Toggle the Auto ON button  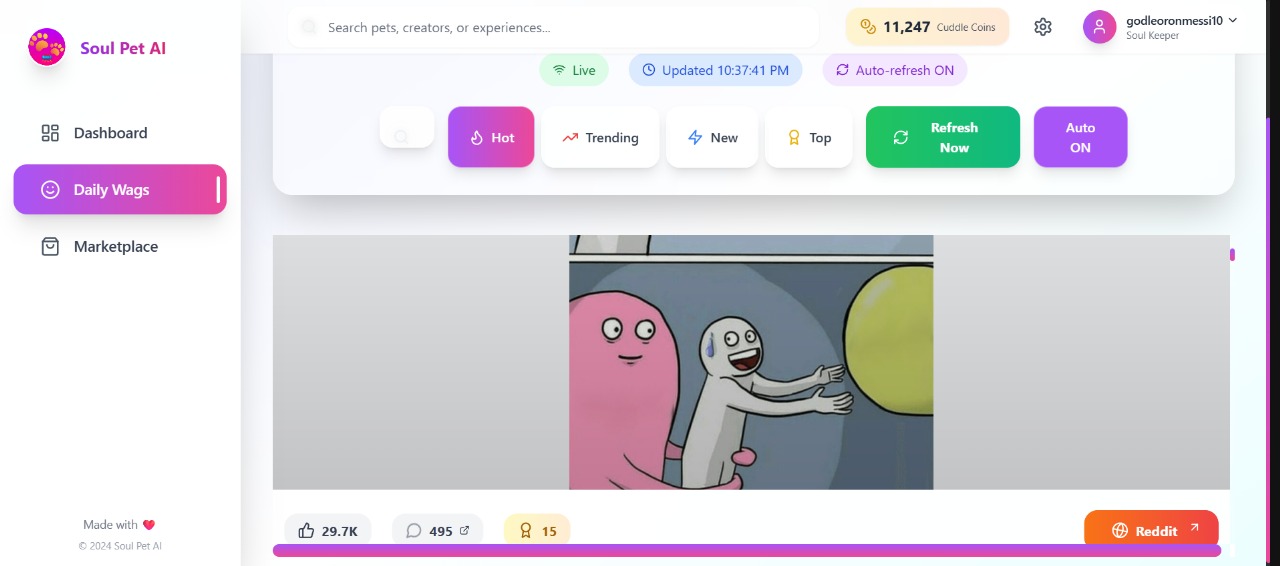coord(1080,137)
